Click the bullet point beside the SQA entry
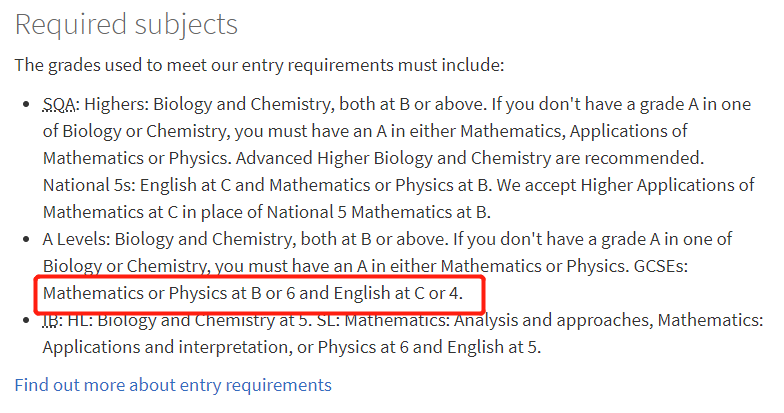The image size is (784, 413). [26, 104]
